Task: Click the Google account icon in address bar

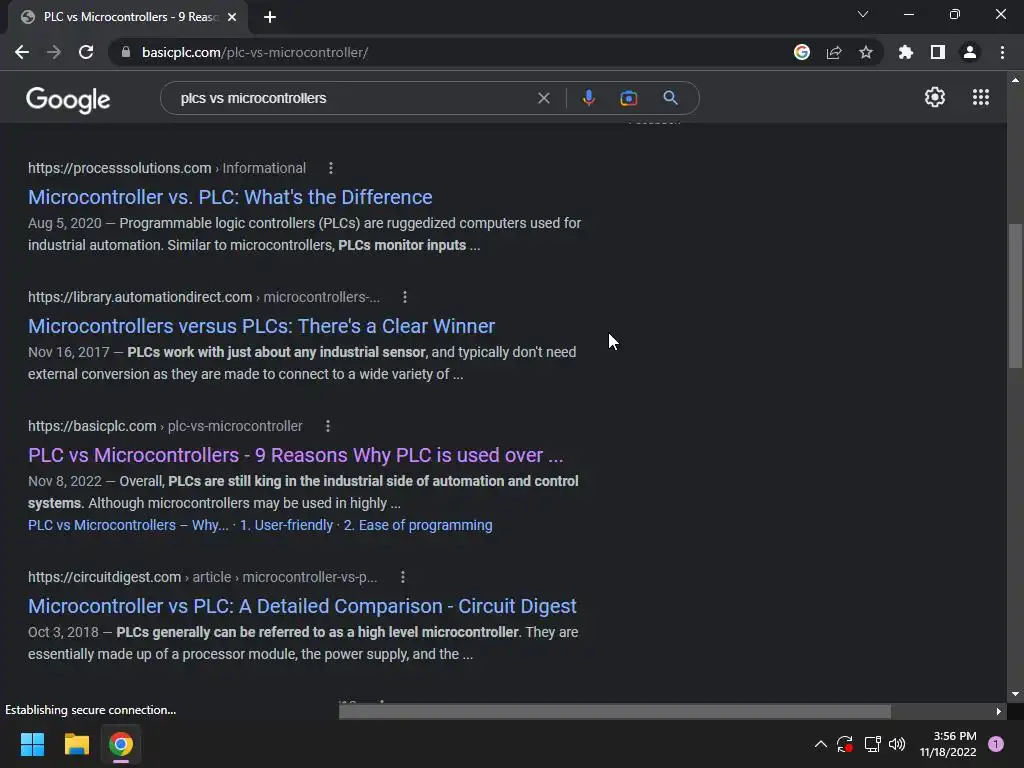Action: click(802, 52)
